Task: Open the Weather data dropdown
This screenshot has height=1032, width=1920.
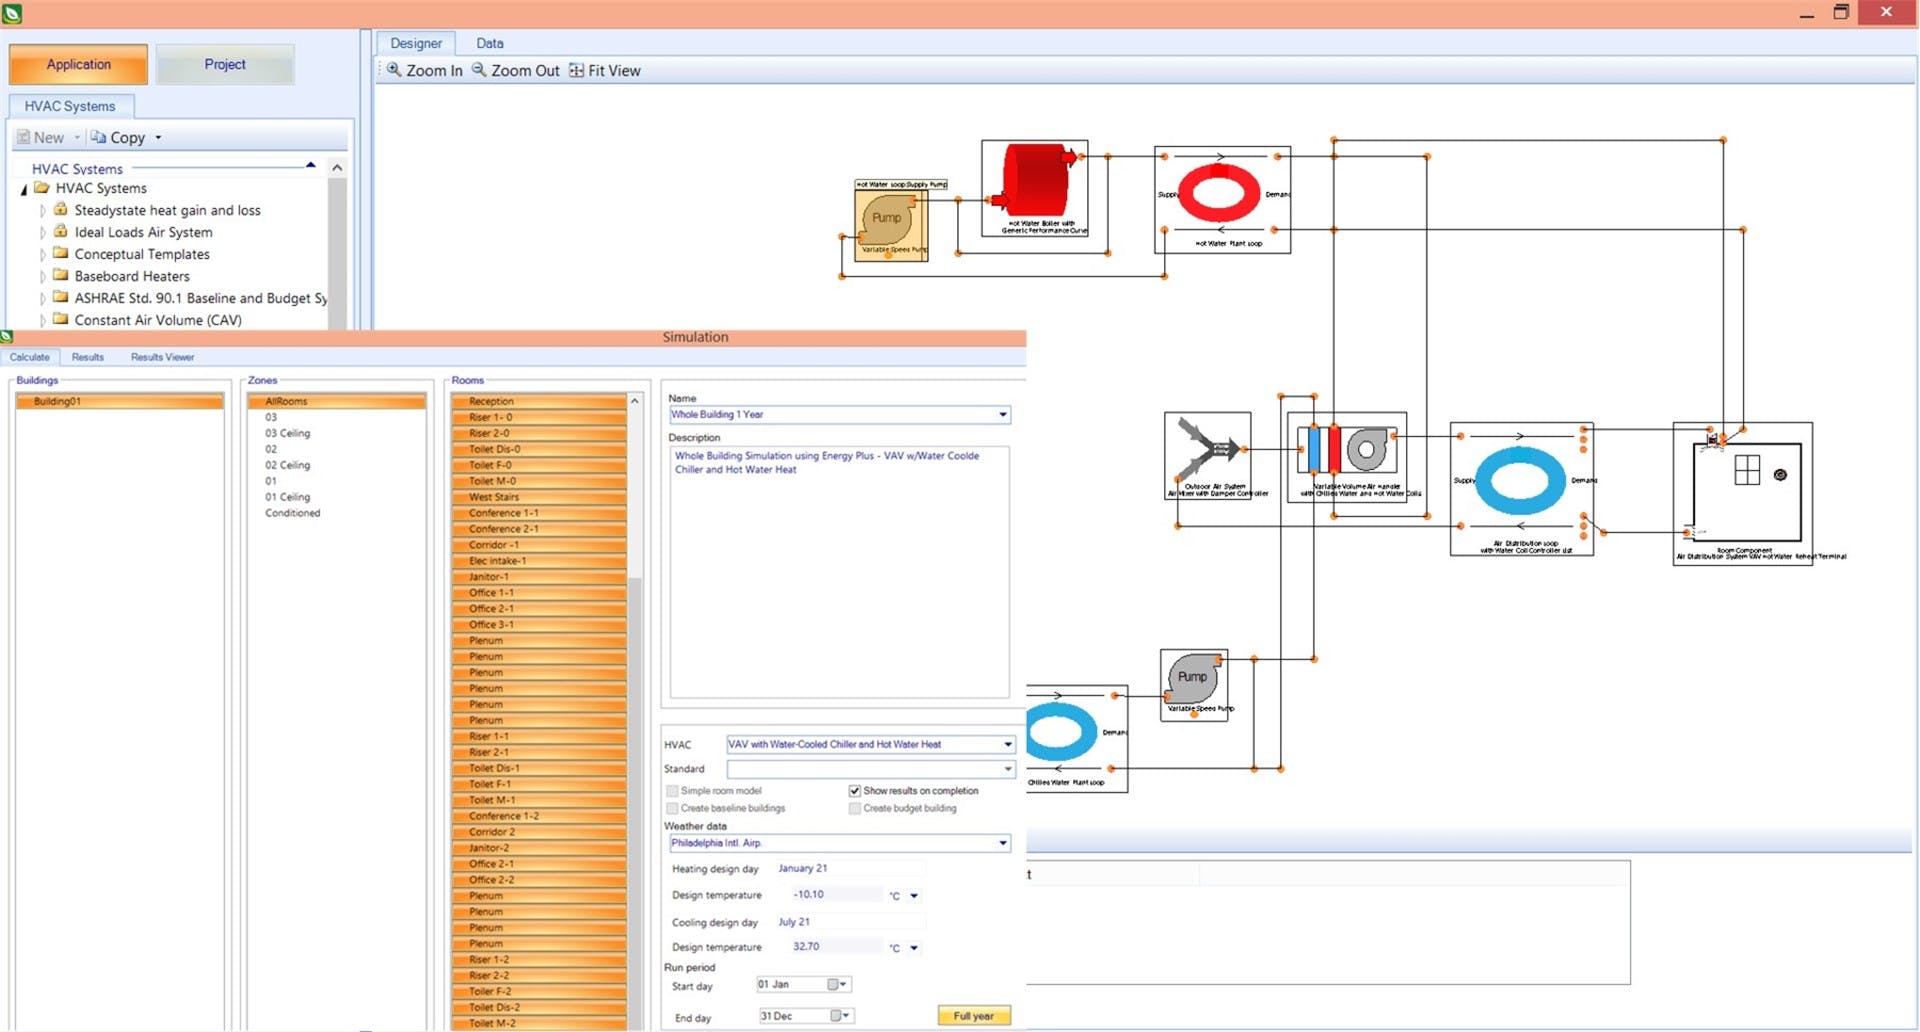Action: pyautogui.click(x=1002, y=844)
